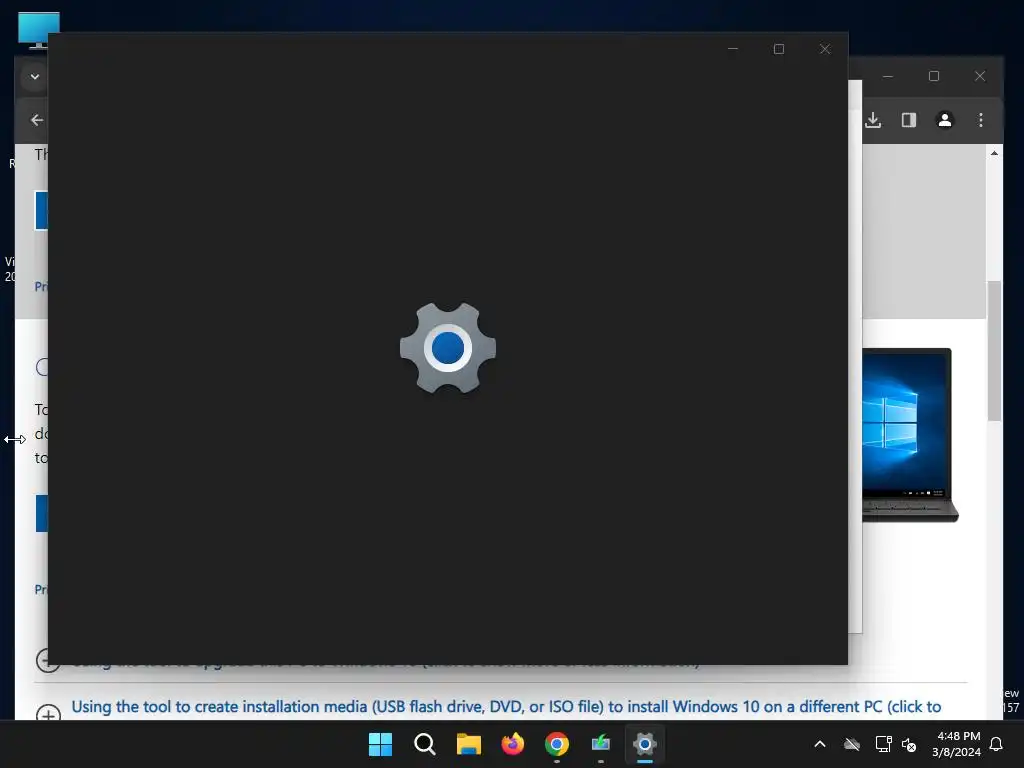The height and width of the screenshot is (768, 1024).
Task: Click the Chrome page scrollbar thumb
Action: point(994,351)
